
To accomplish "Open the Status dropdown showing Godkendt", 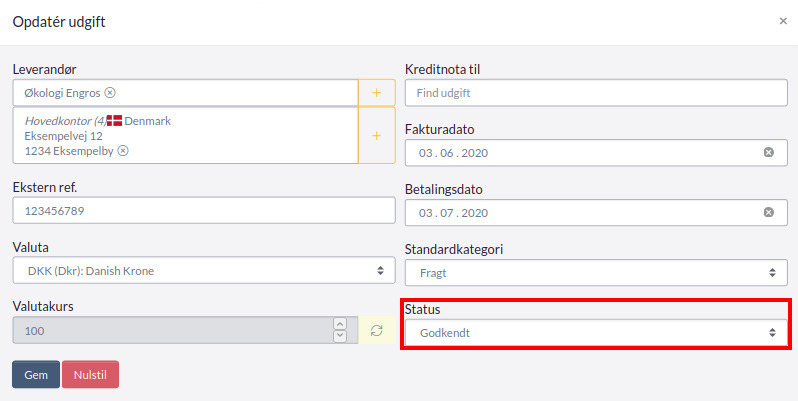I will [596, 333].
